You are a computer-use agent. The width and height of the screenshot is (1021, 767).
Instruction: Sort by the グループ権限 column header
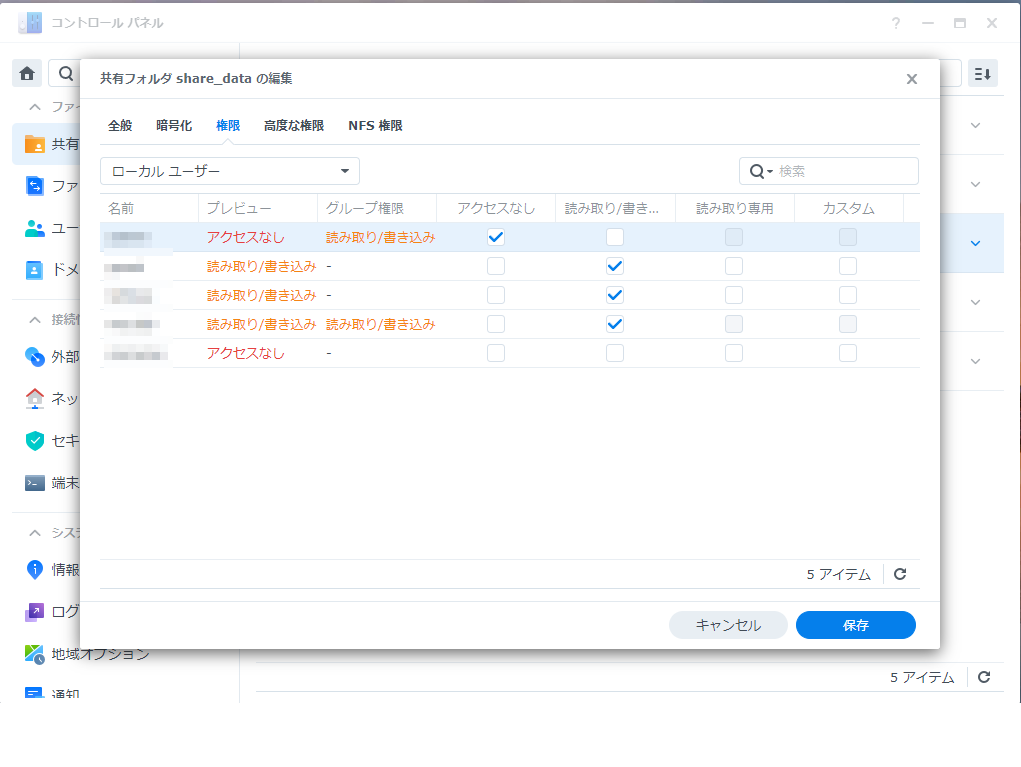pos(376,208)
